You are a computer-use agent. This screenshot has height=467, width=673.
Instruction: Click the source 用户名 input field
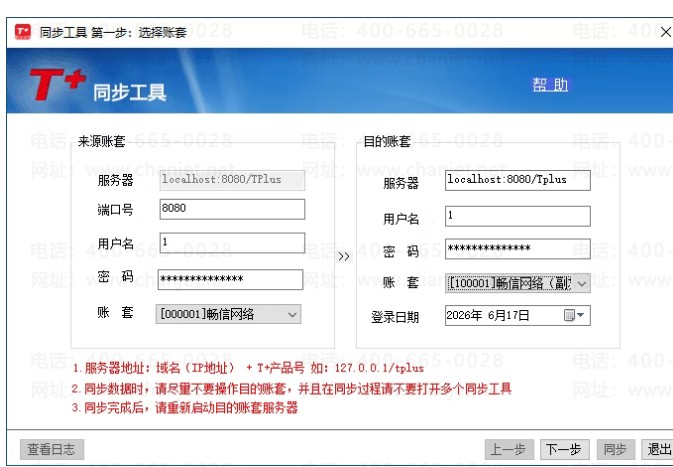(232, 243)
